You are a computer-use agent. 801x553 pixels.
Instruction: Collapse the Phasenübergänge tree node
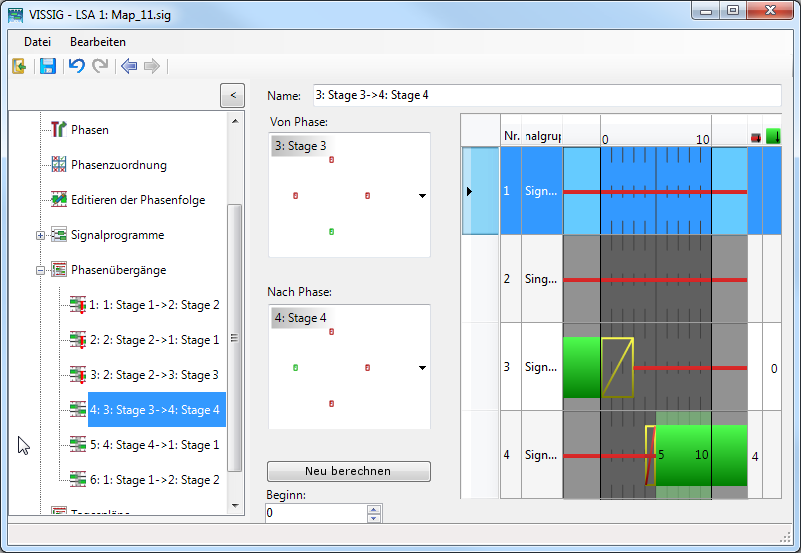40,270
